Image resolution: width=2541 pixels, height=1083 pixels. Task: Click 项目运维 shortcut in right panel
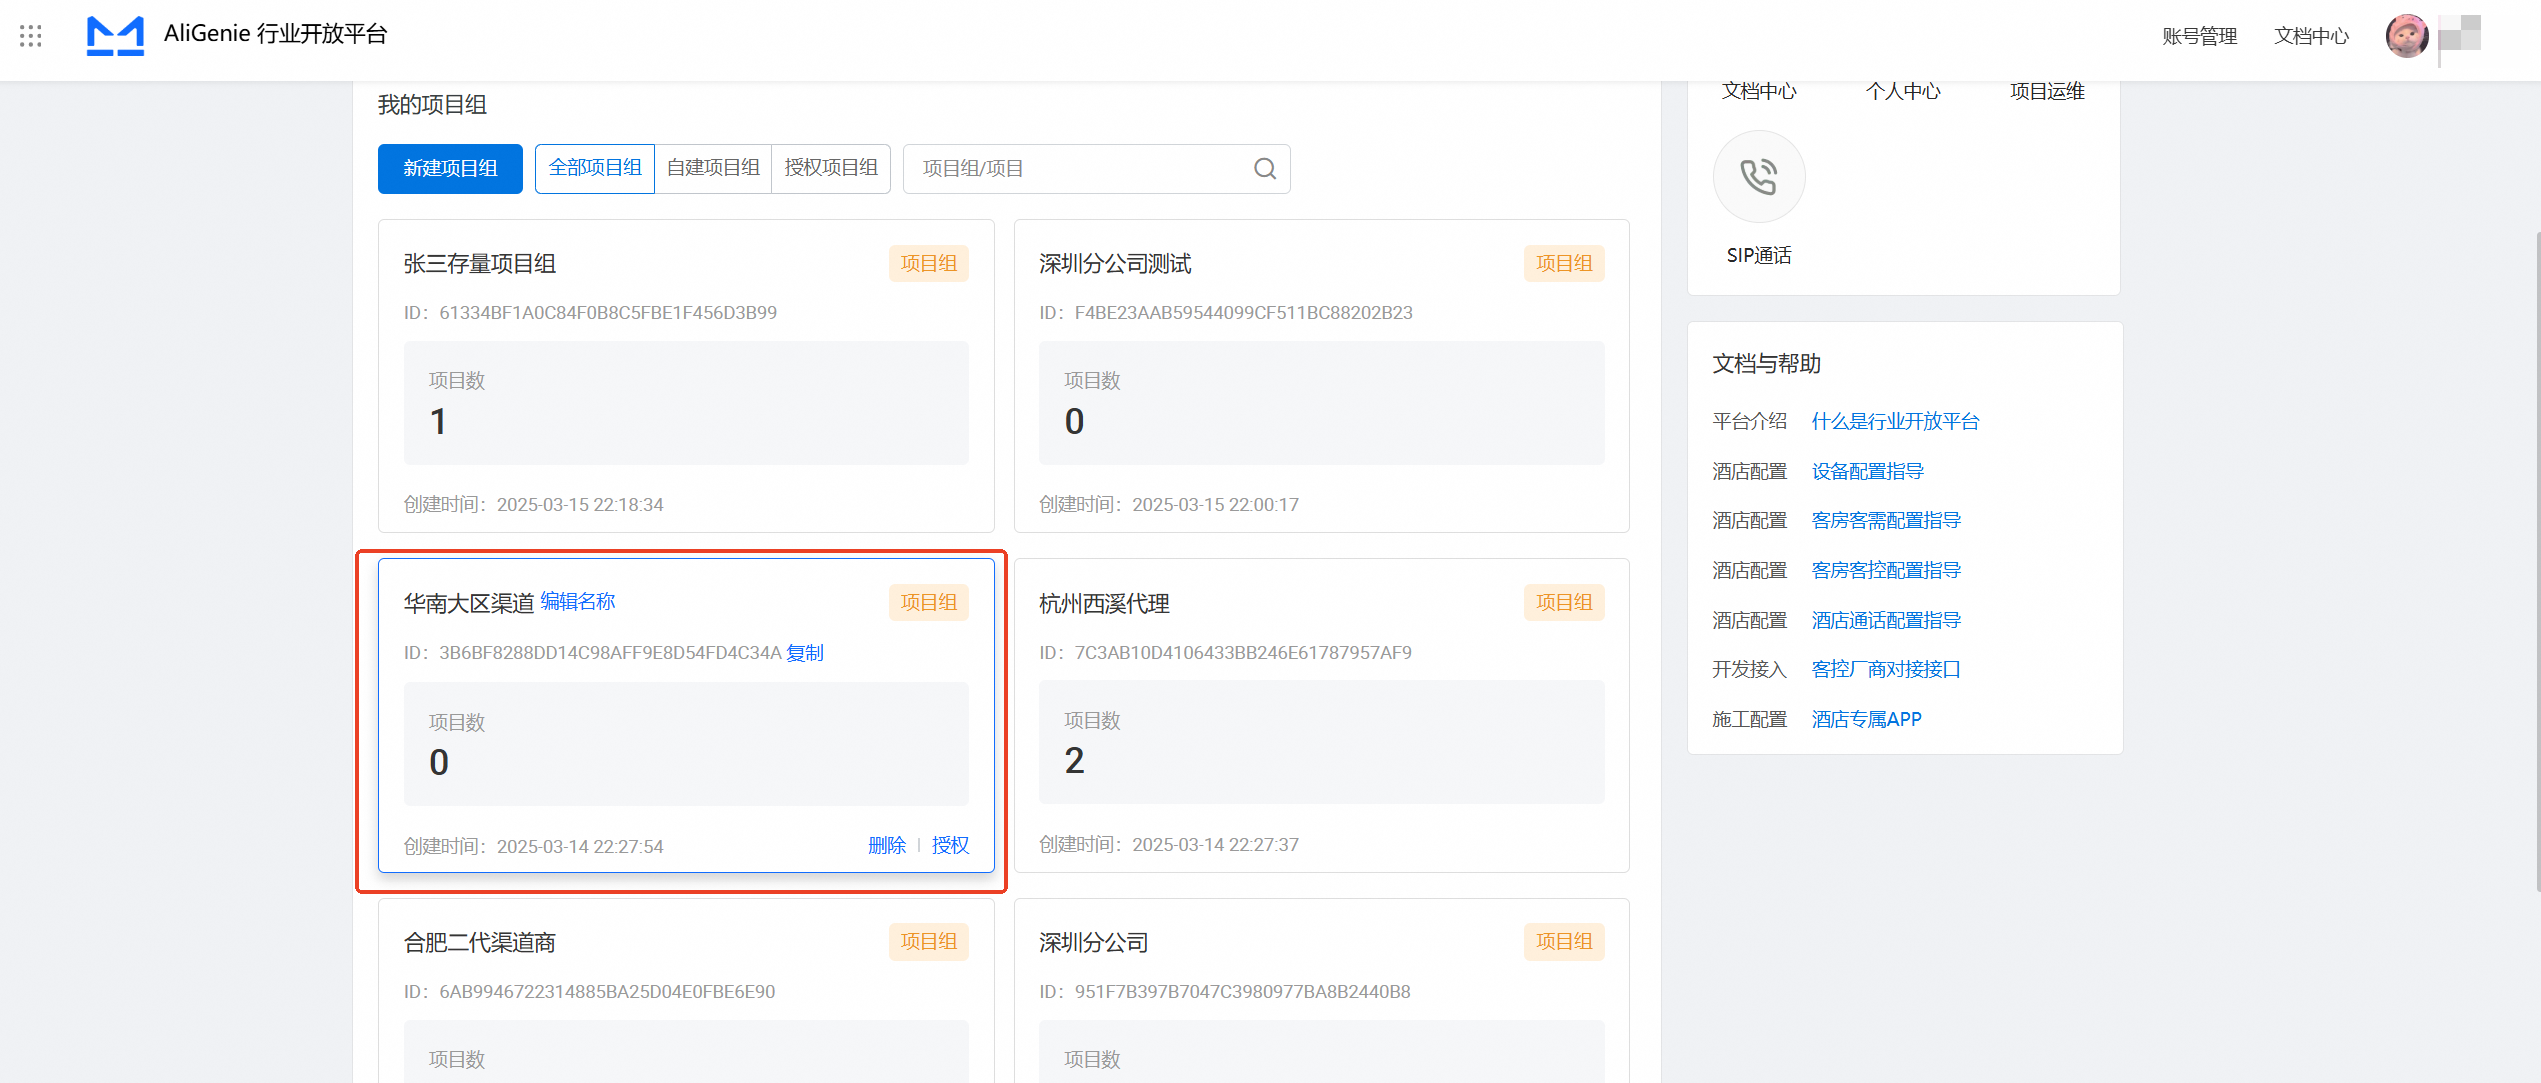pos(2047,92)
